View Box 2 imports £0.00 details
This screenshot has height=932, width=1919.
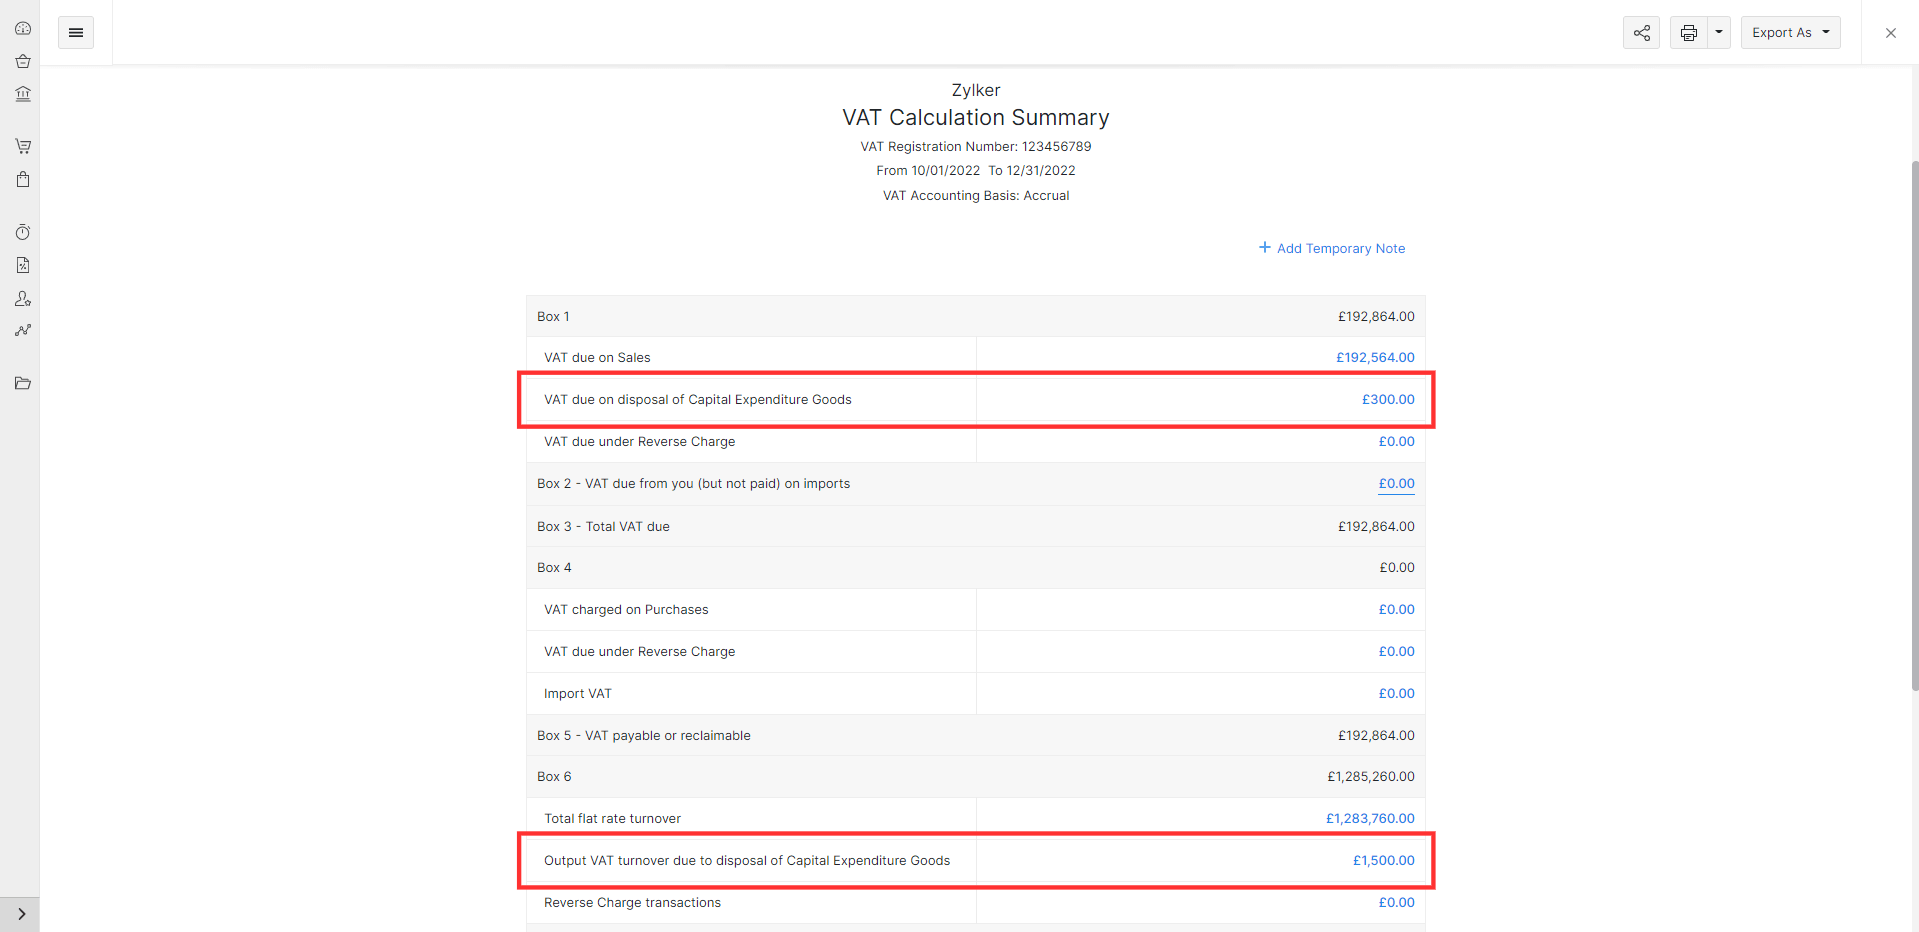coord(1396,483)
